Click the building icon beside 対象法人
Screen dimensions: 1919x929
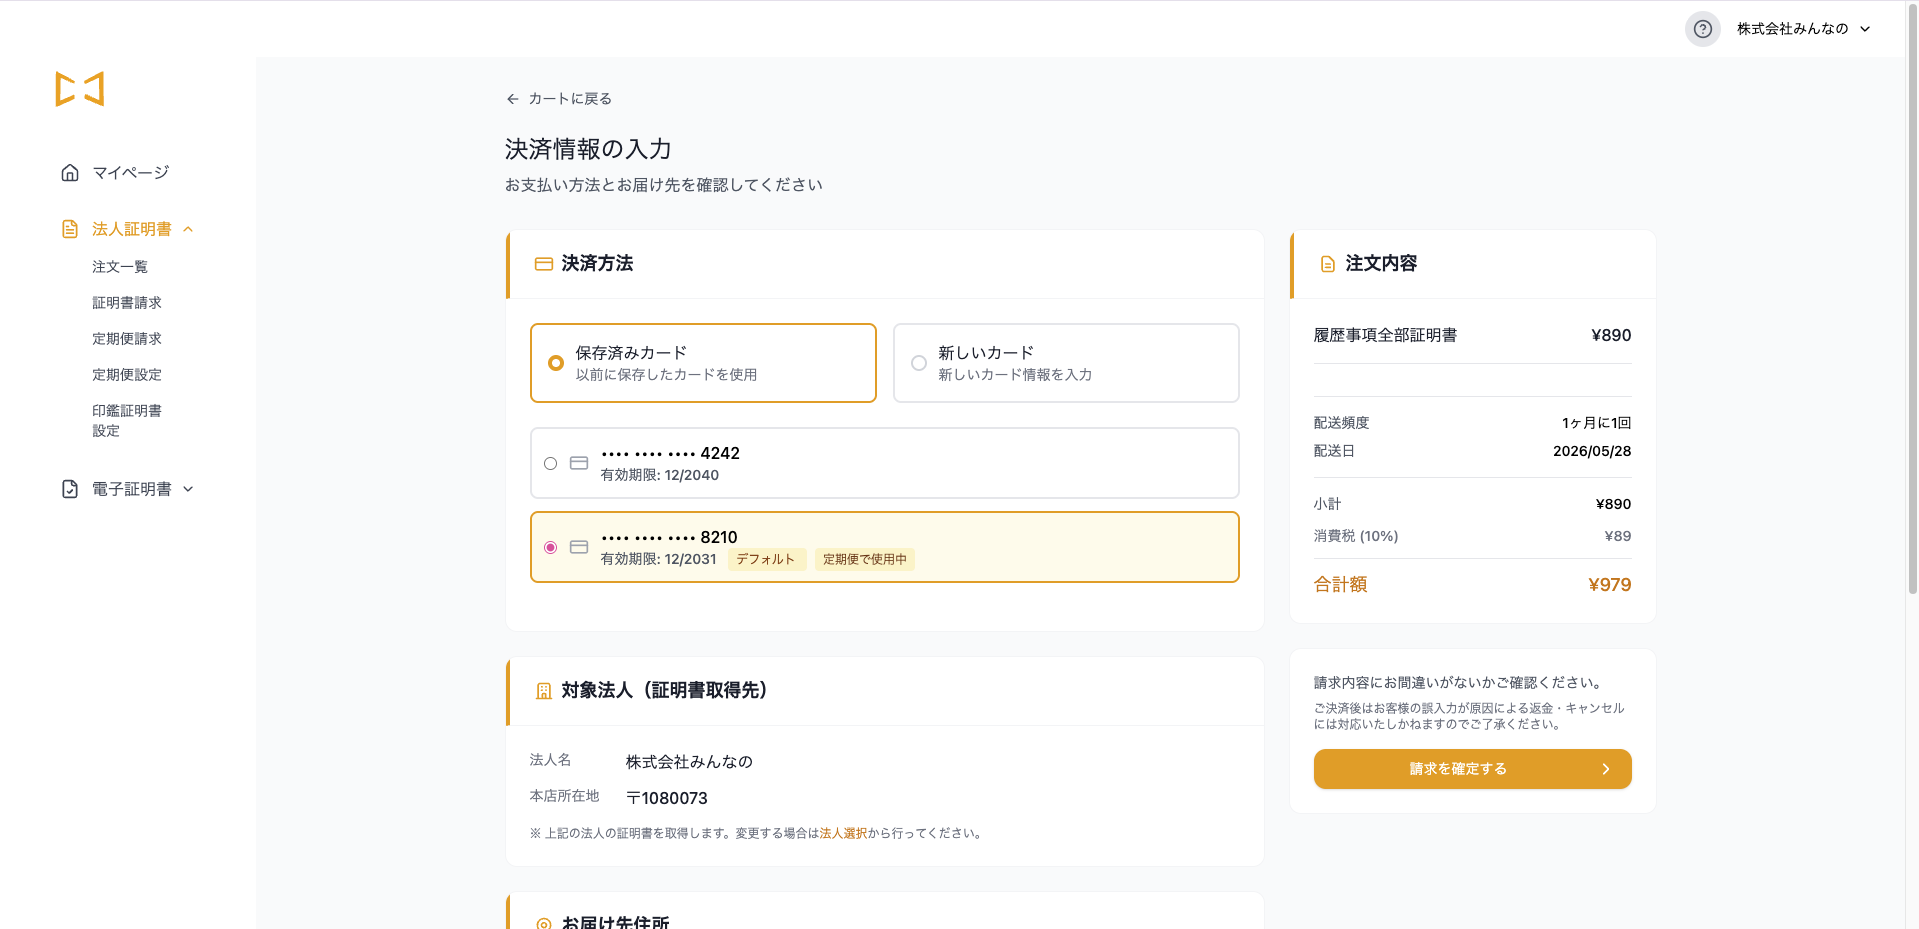click(x=544, y=691)
